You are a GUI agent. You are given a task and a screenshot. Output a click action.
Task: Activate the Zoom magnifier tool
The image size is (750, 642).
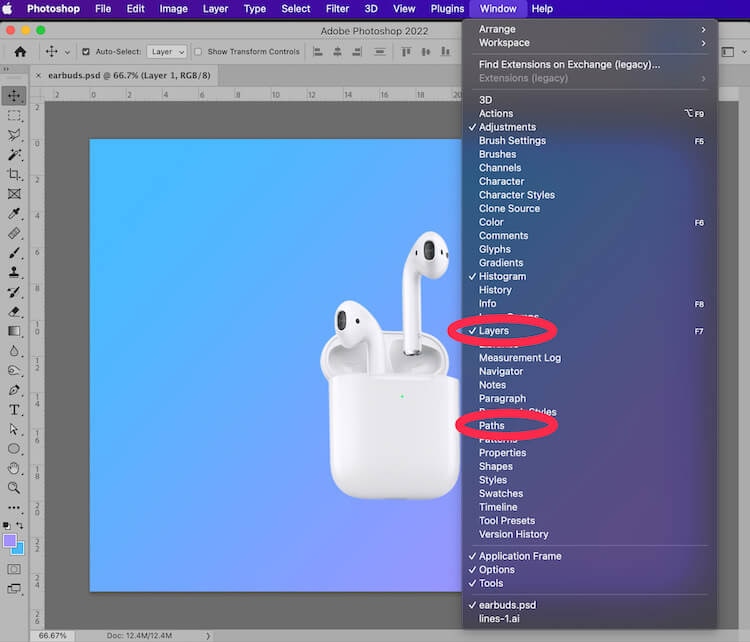14,488
